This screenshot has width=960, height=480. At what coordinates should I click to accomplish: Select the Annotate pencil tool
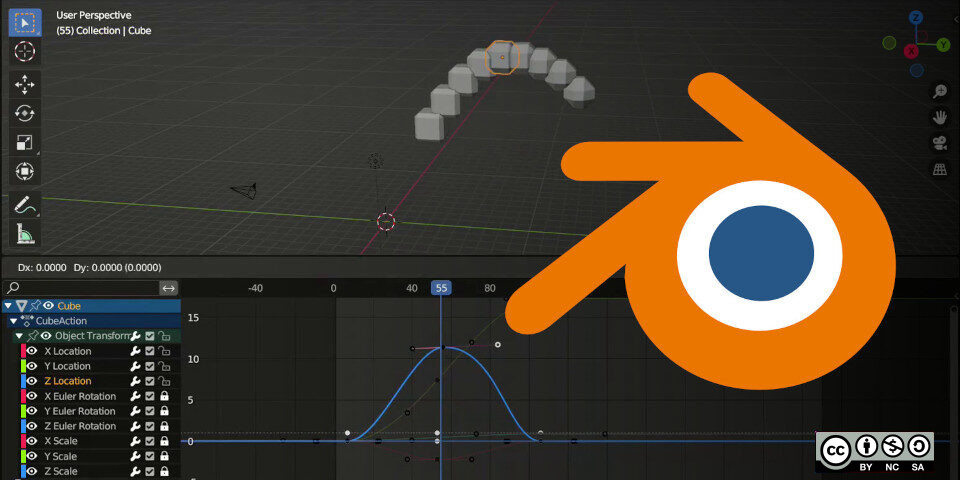click(x=25, y=205)
